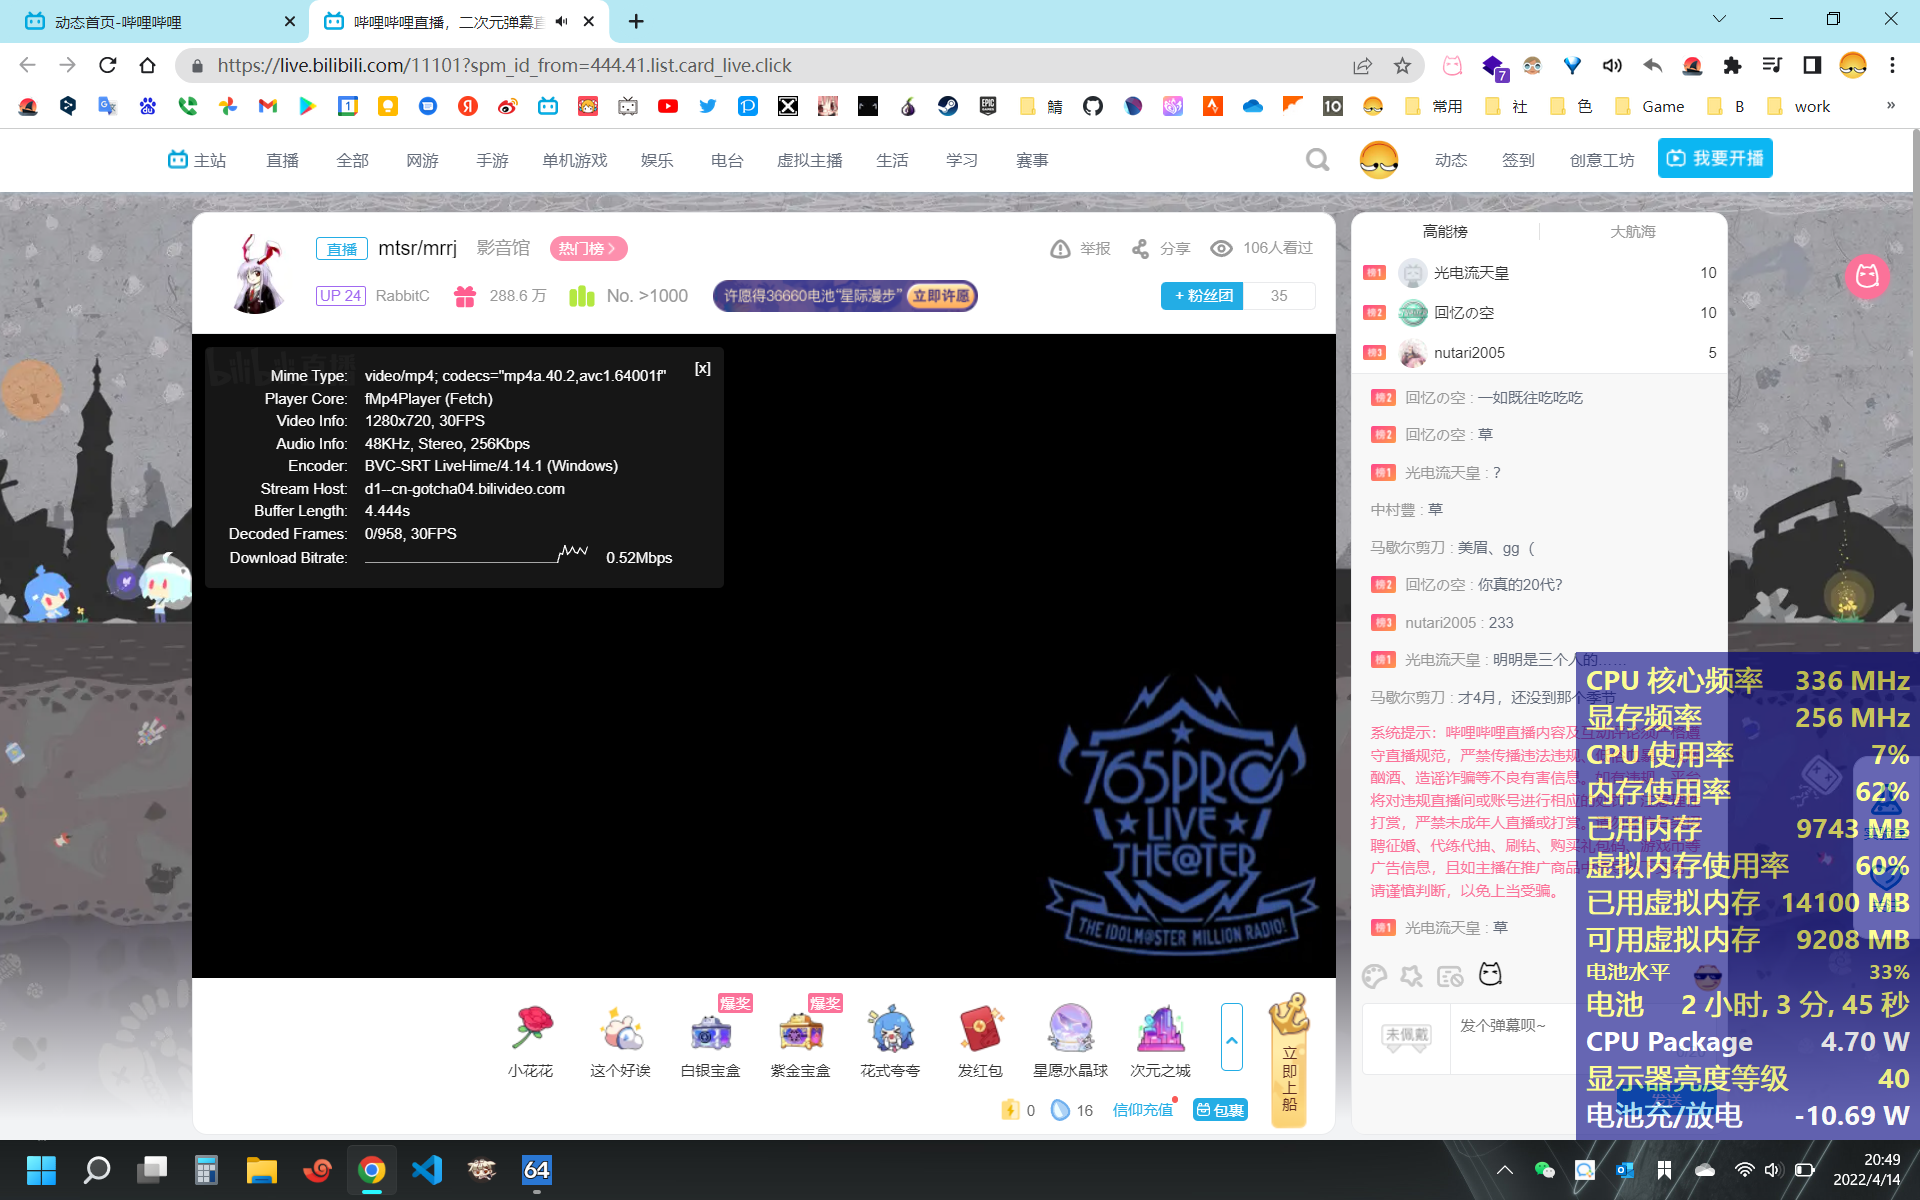Click the 立即许愿 wish button
Image resolution: width=1920 pixels, height=1200 pixels.
coord(940,296)
